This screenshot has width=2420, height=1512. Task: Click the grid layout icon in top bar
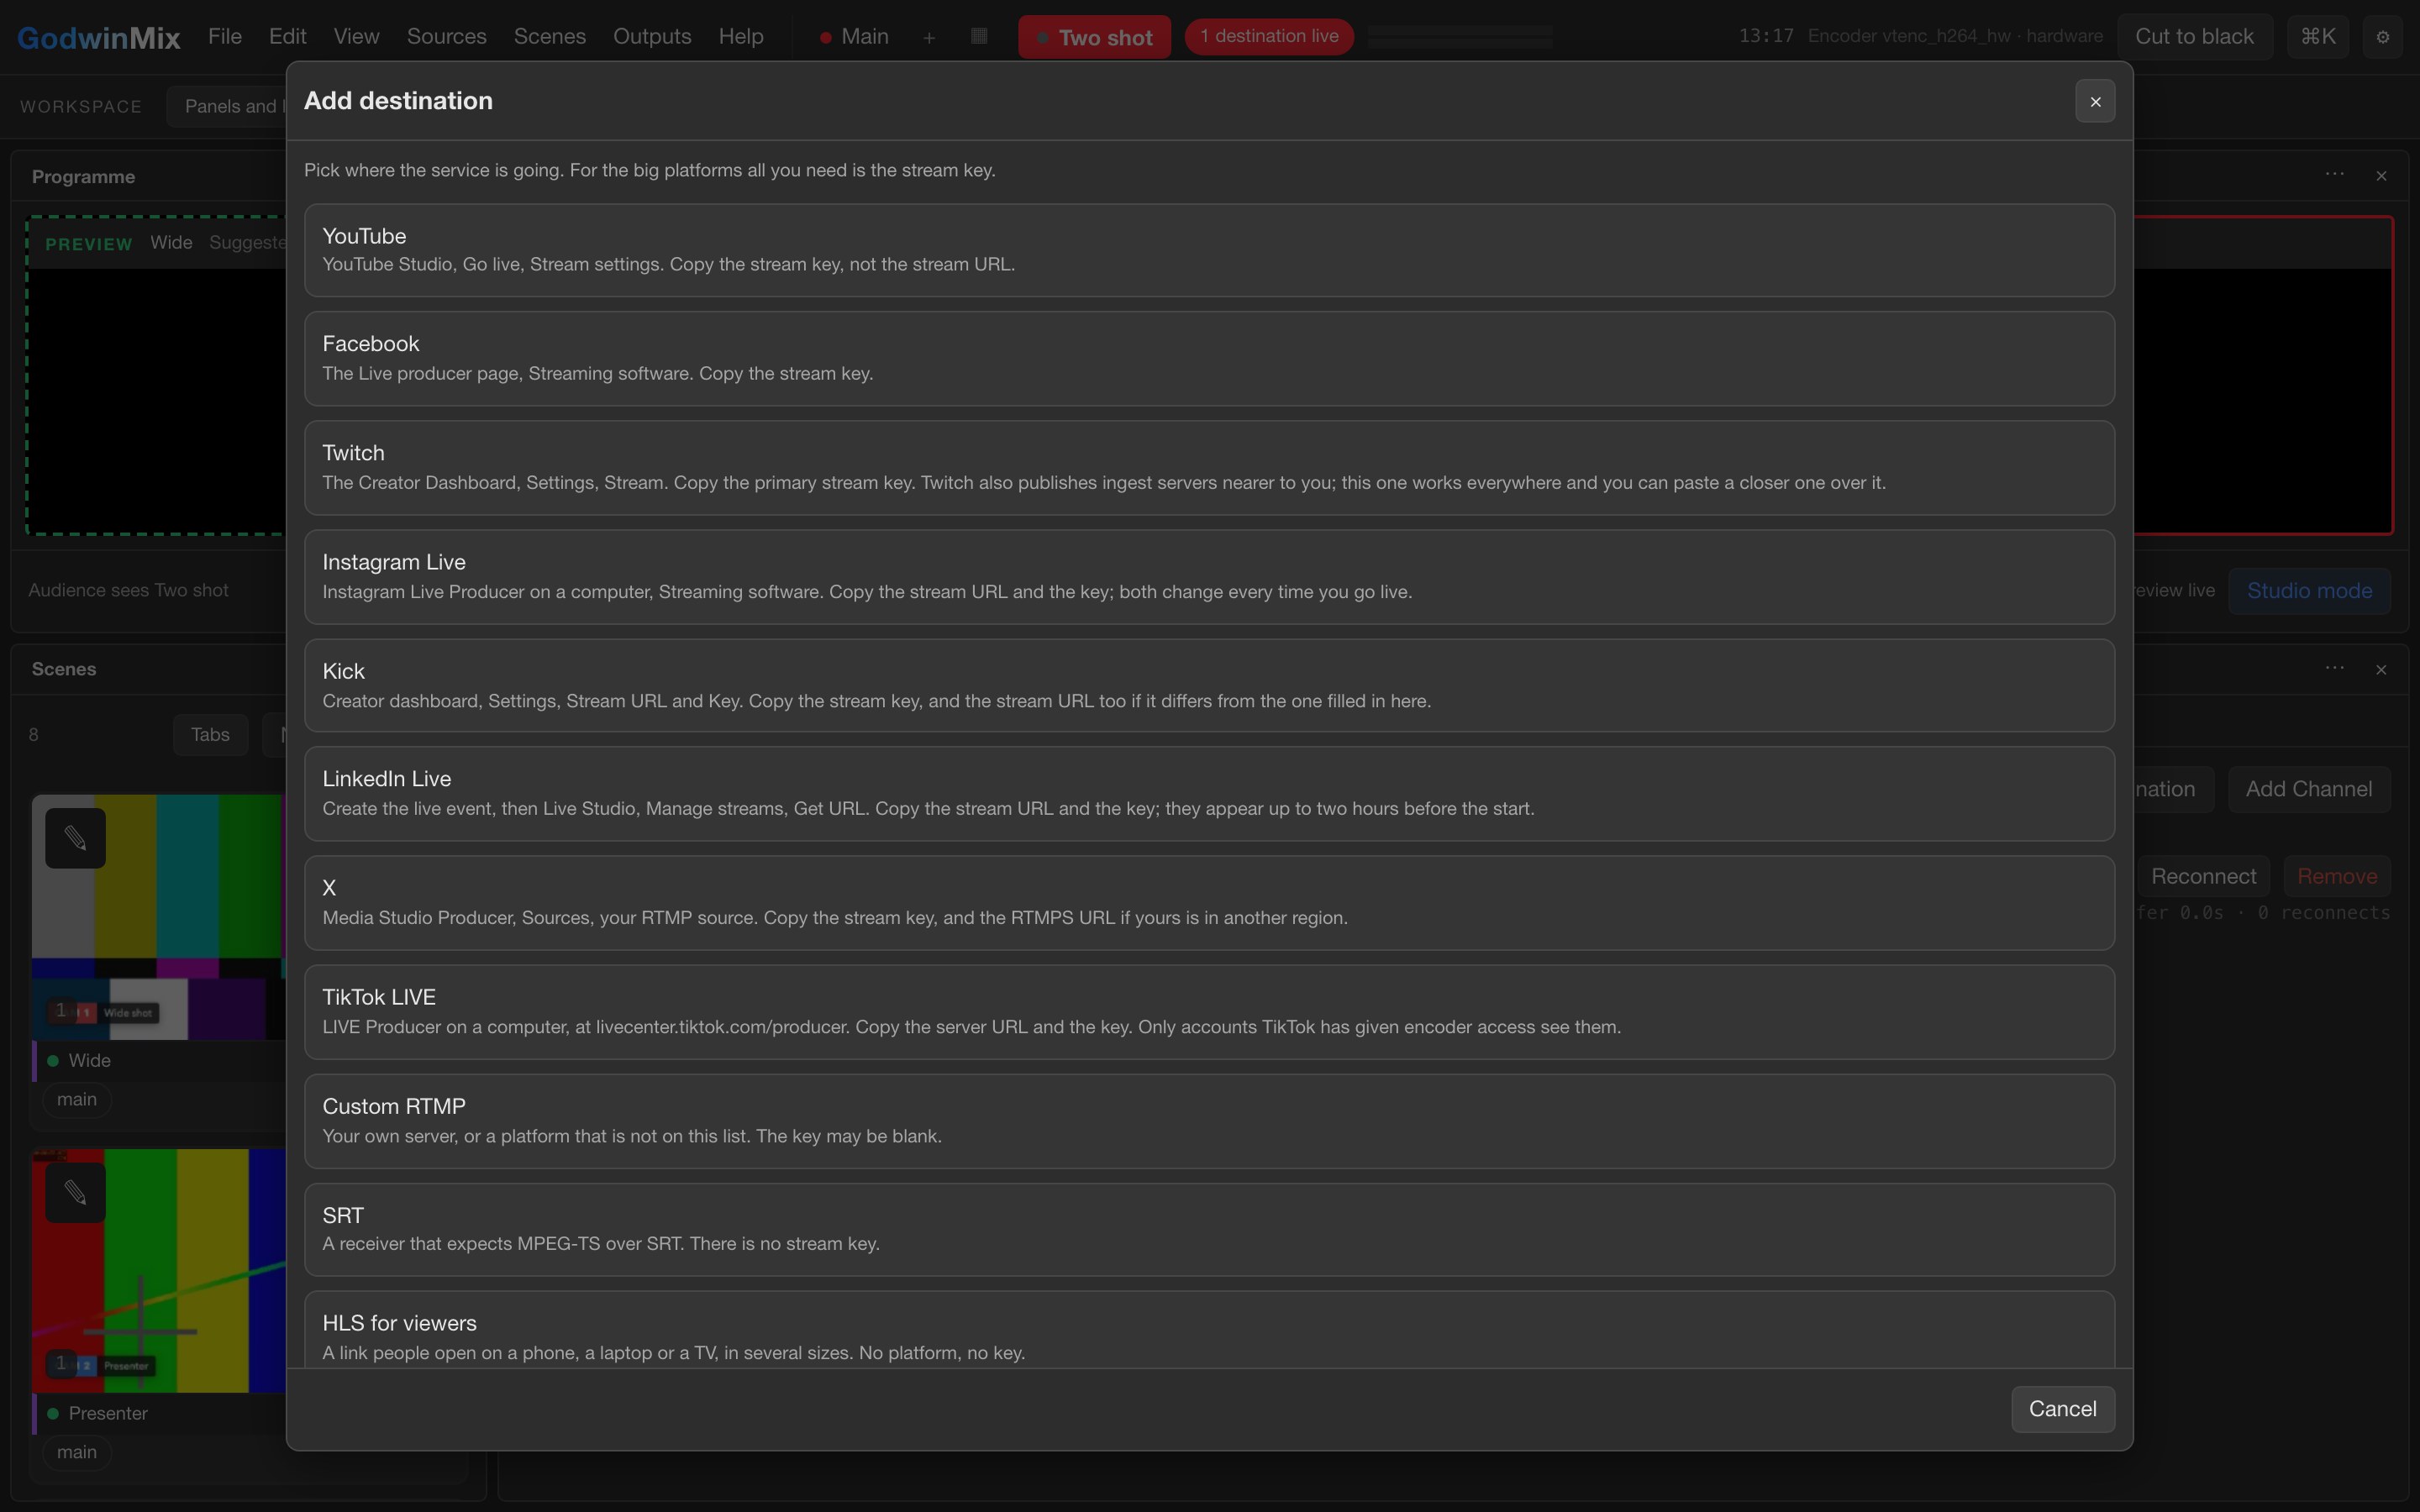point(979,36)
